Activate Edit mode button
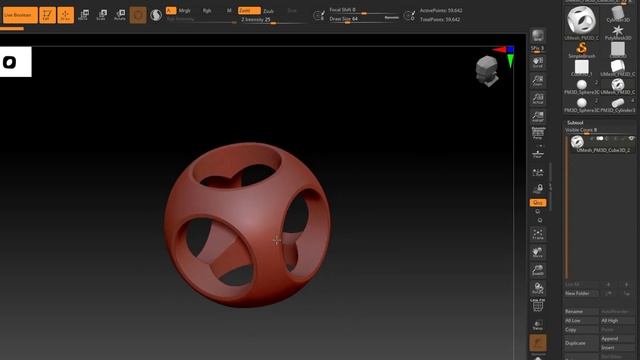The width and height of the screenshot is (640, 360). click(x=47, y=15)
